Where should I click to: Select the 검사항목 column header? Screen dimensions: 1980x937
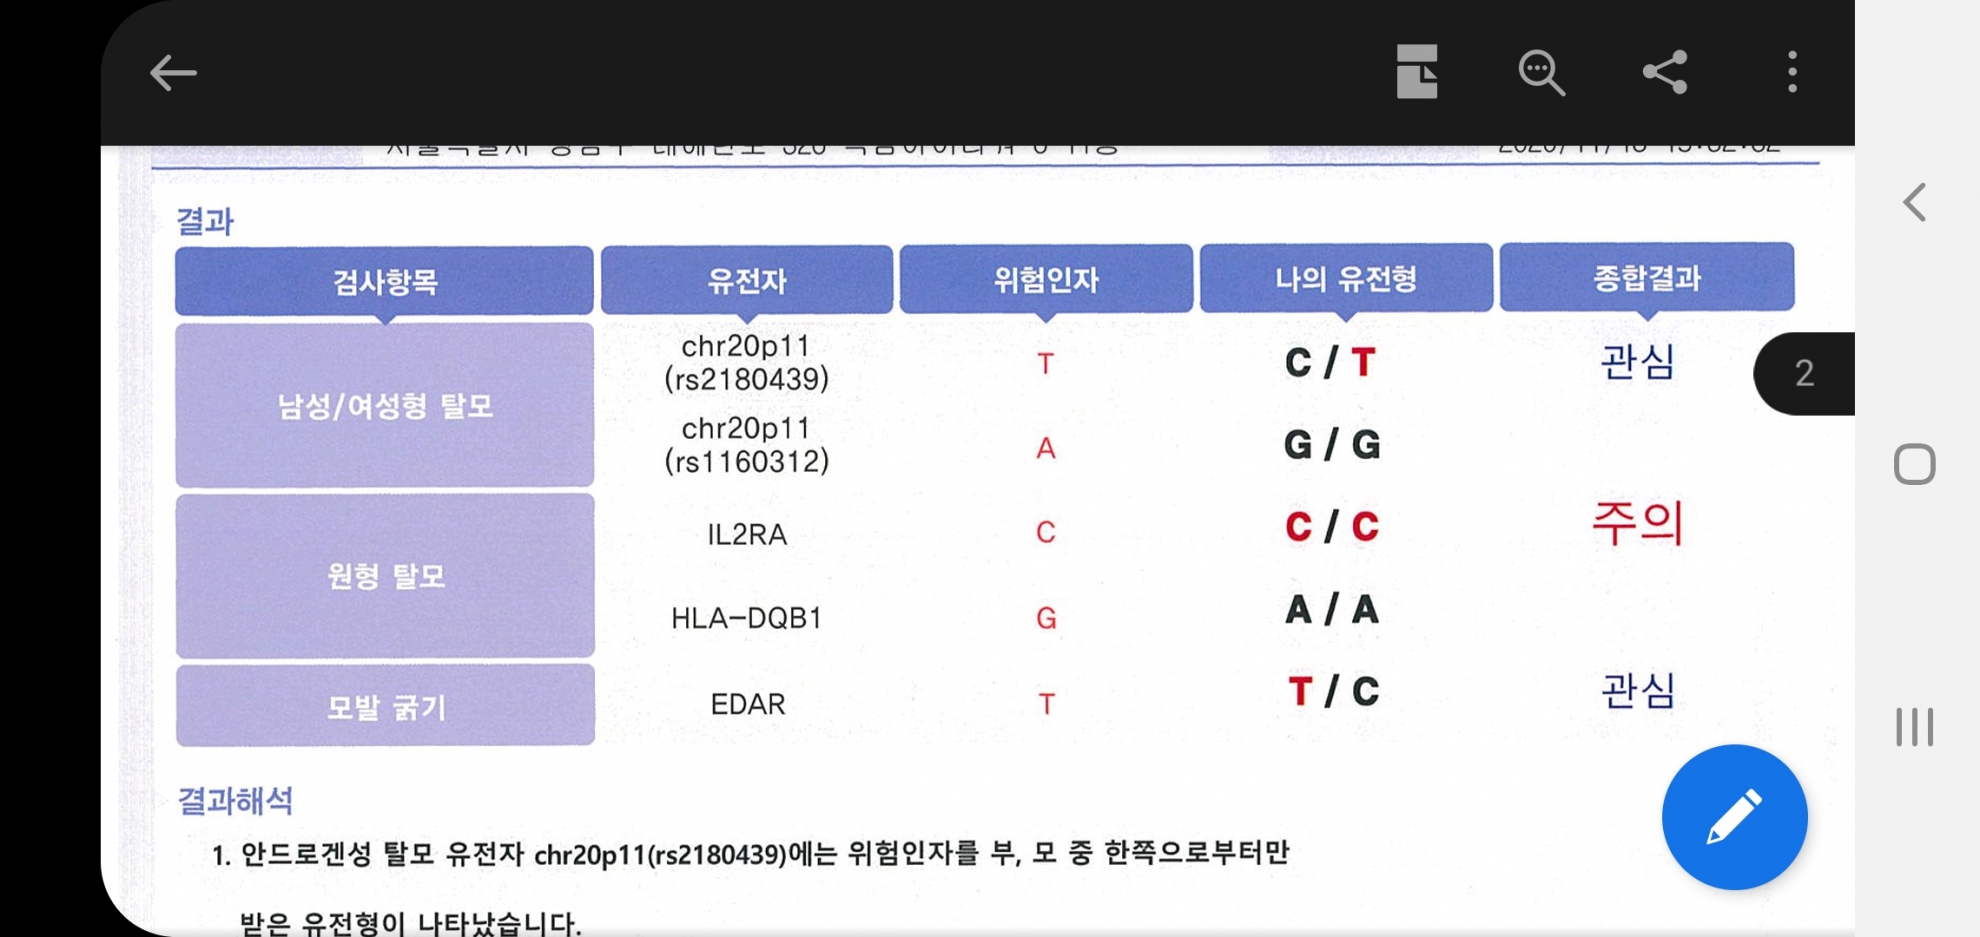click(384, 282)
